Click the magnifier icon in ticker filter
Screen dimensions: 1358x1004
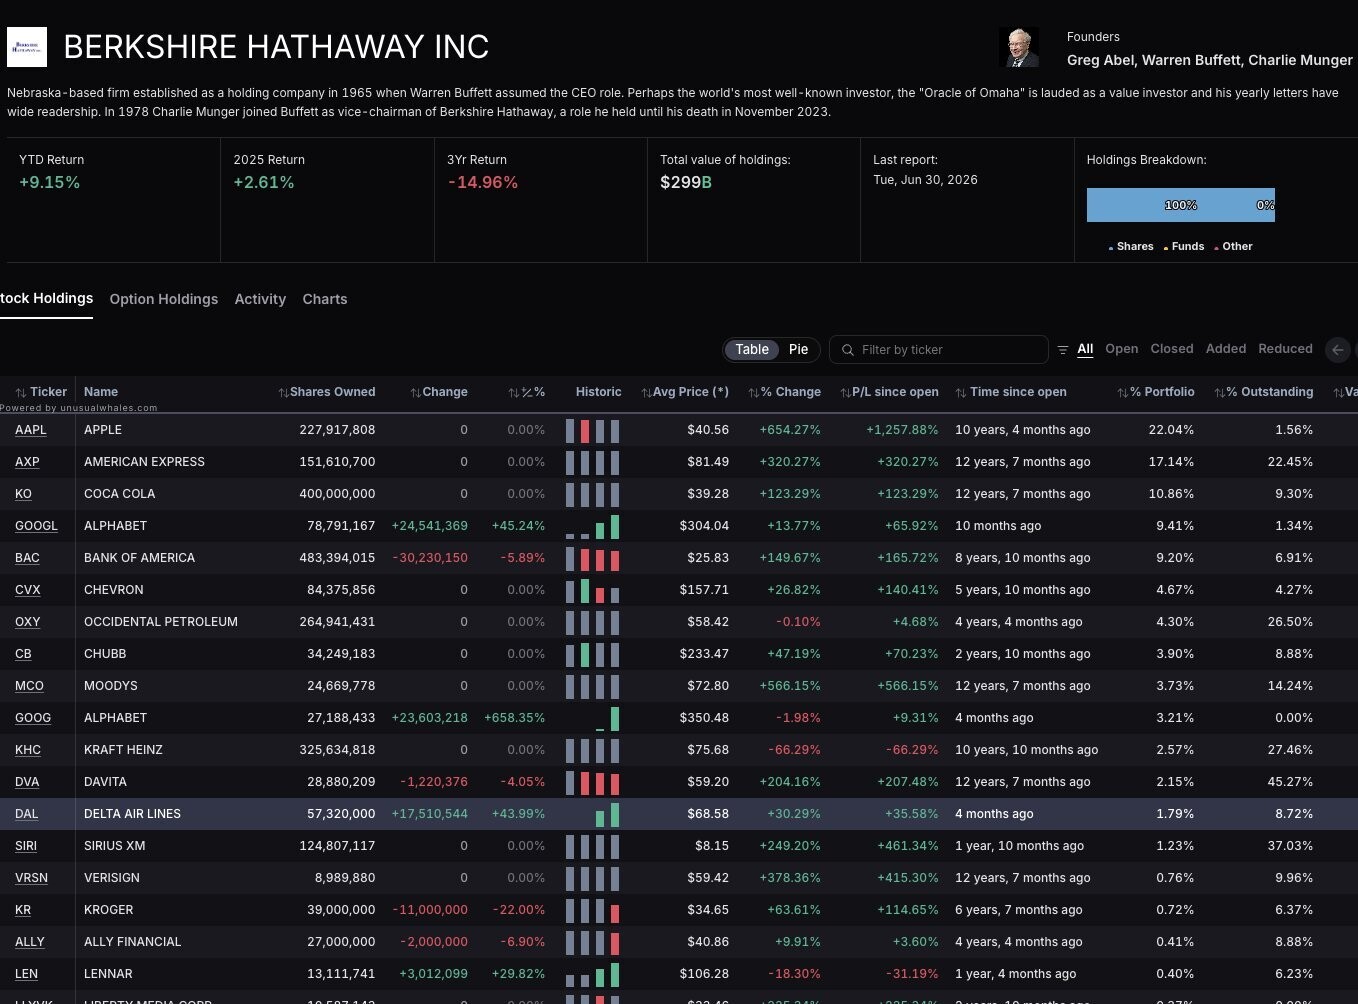click(848, 350)
